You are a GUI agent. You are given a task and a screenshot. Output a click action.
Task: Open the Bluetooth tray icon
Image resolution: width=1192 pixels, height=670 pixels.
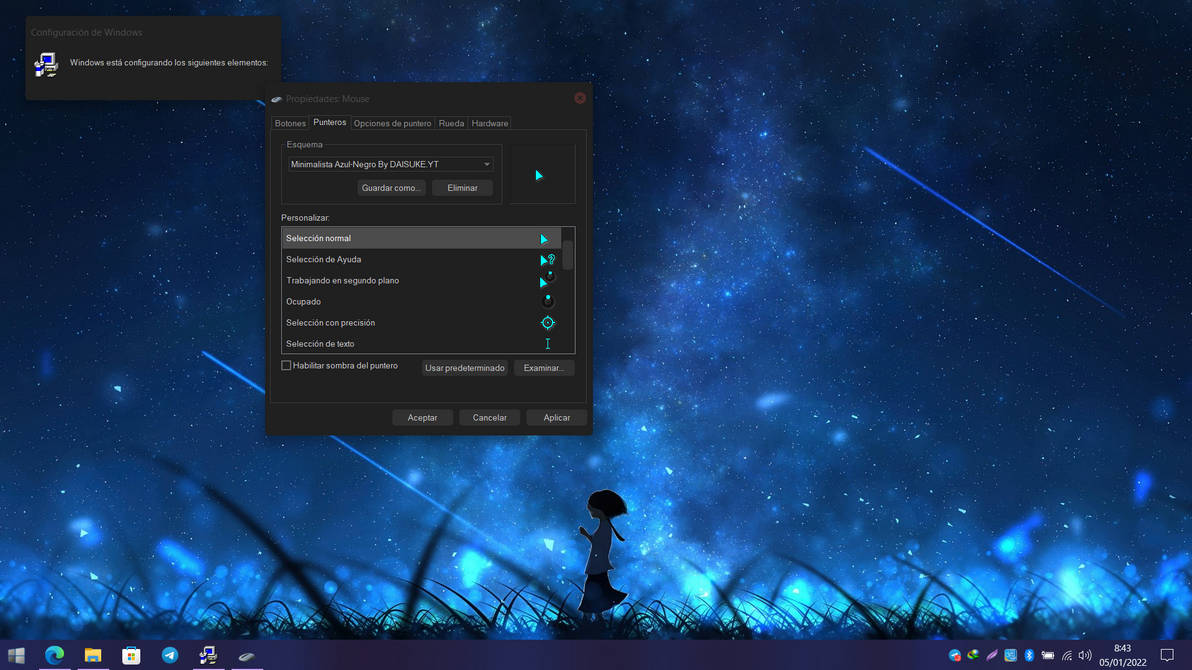point(1029,655)
